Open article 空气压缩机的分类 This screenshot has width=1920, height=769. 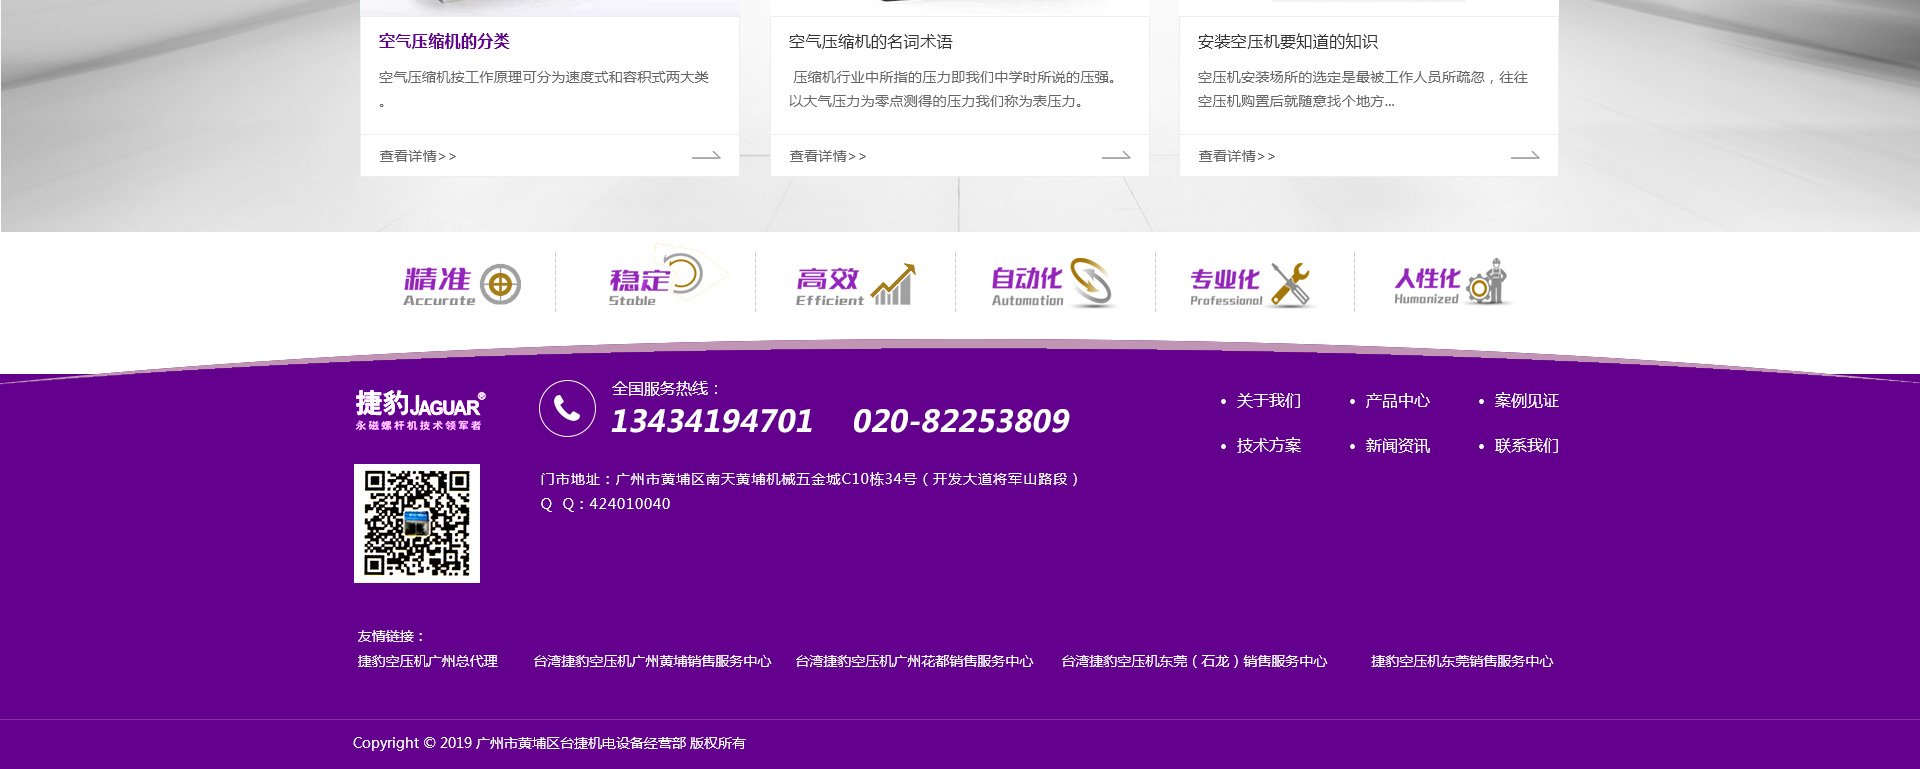pos(444,42)
